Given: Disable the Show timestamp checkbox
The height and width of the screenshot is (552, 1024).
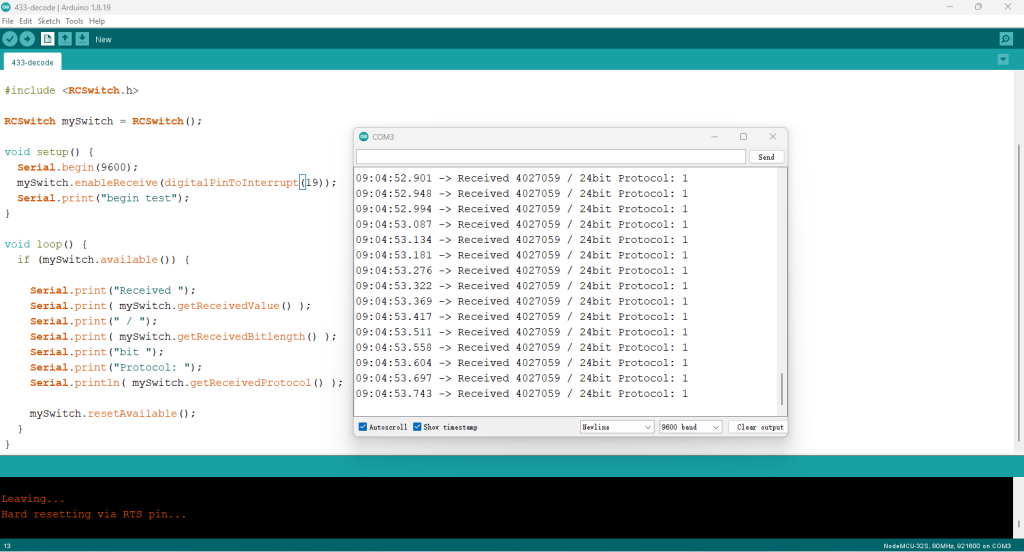Looking at the screenshot, I should pyautogui.click(x=418, y=427).
